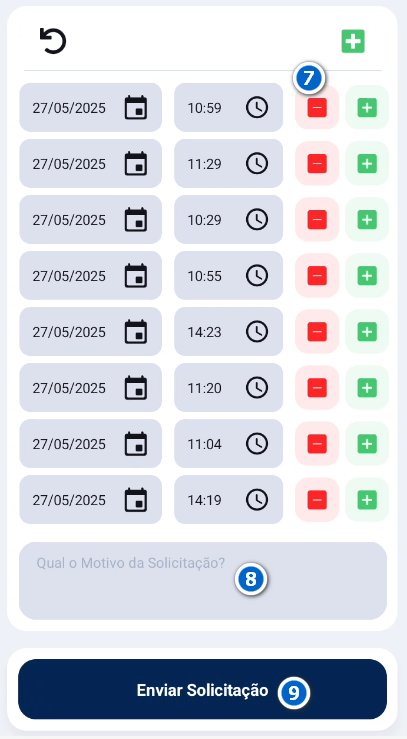Click the 14:23 time field
This screenshot has width=407, height=739.
pyautogui.click(x=228, y=332)
